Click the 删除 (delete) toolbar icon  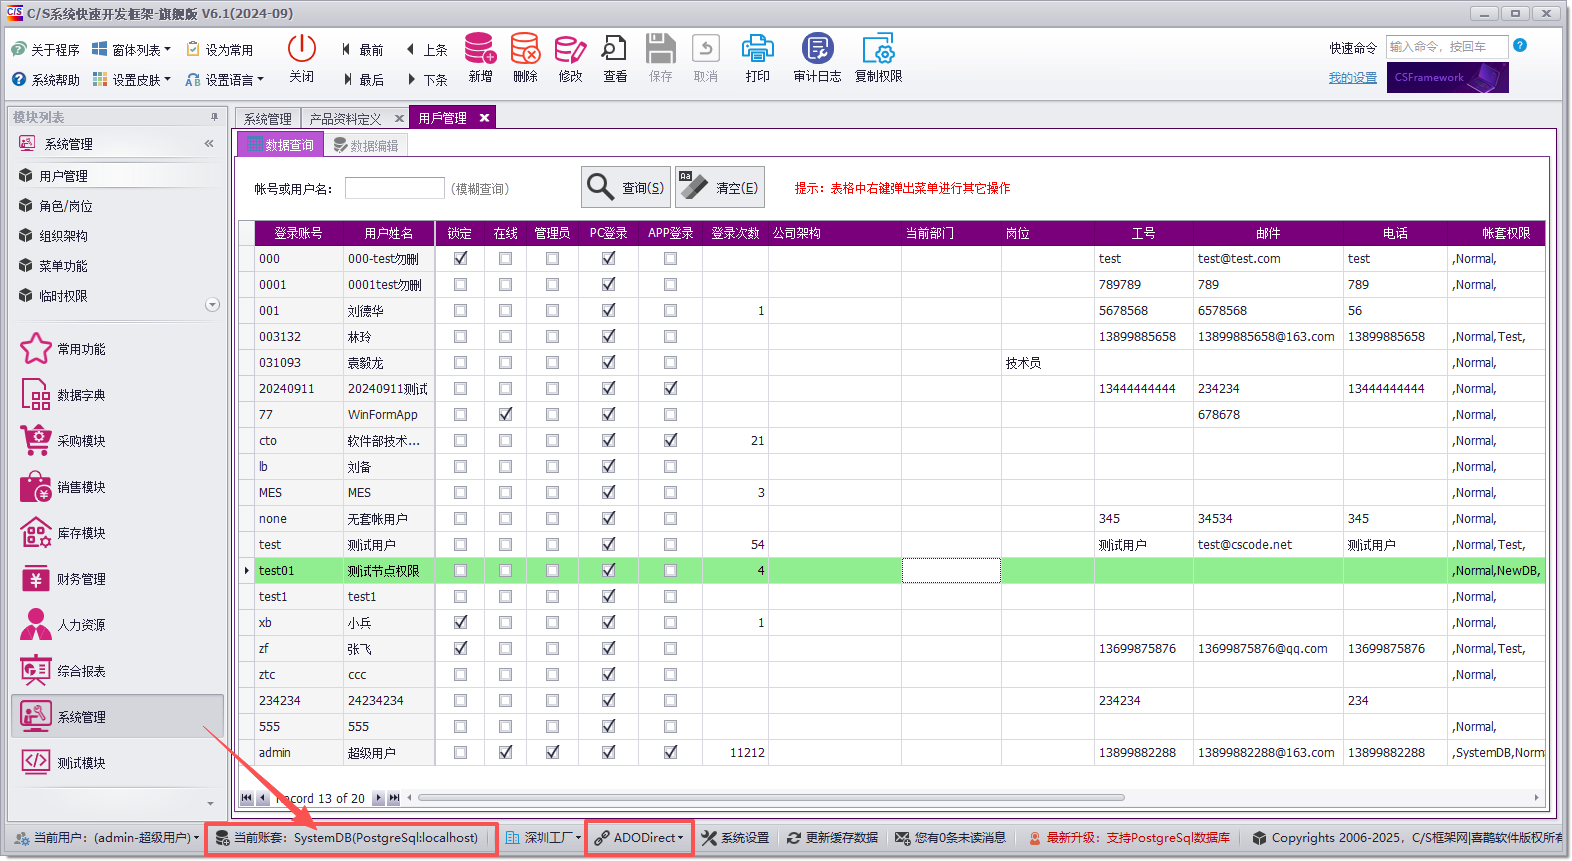pyautogui.click(x=525, y=58)
